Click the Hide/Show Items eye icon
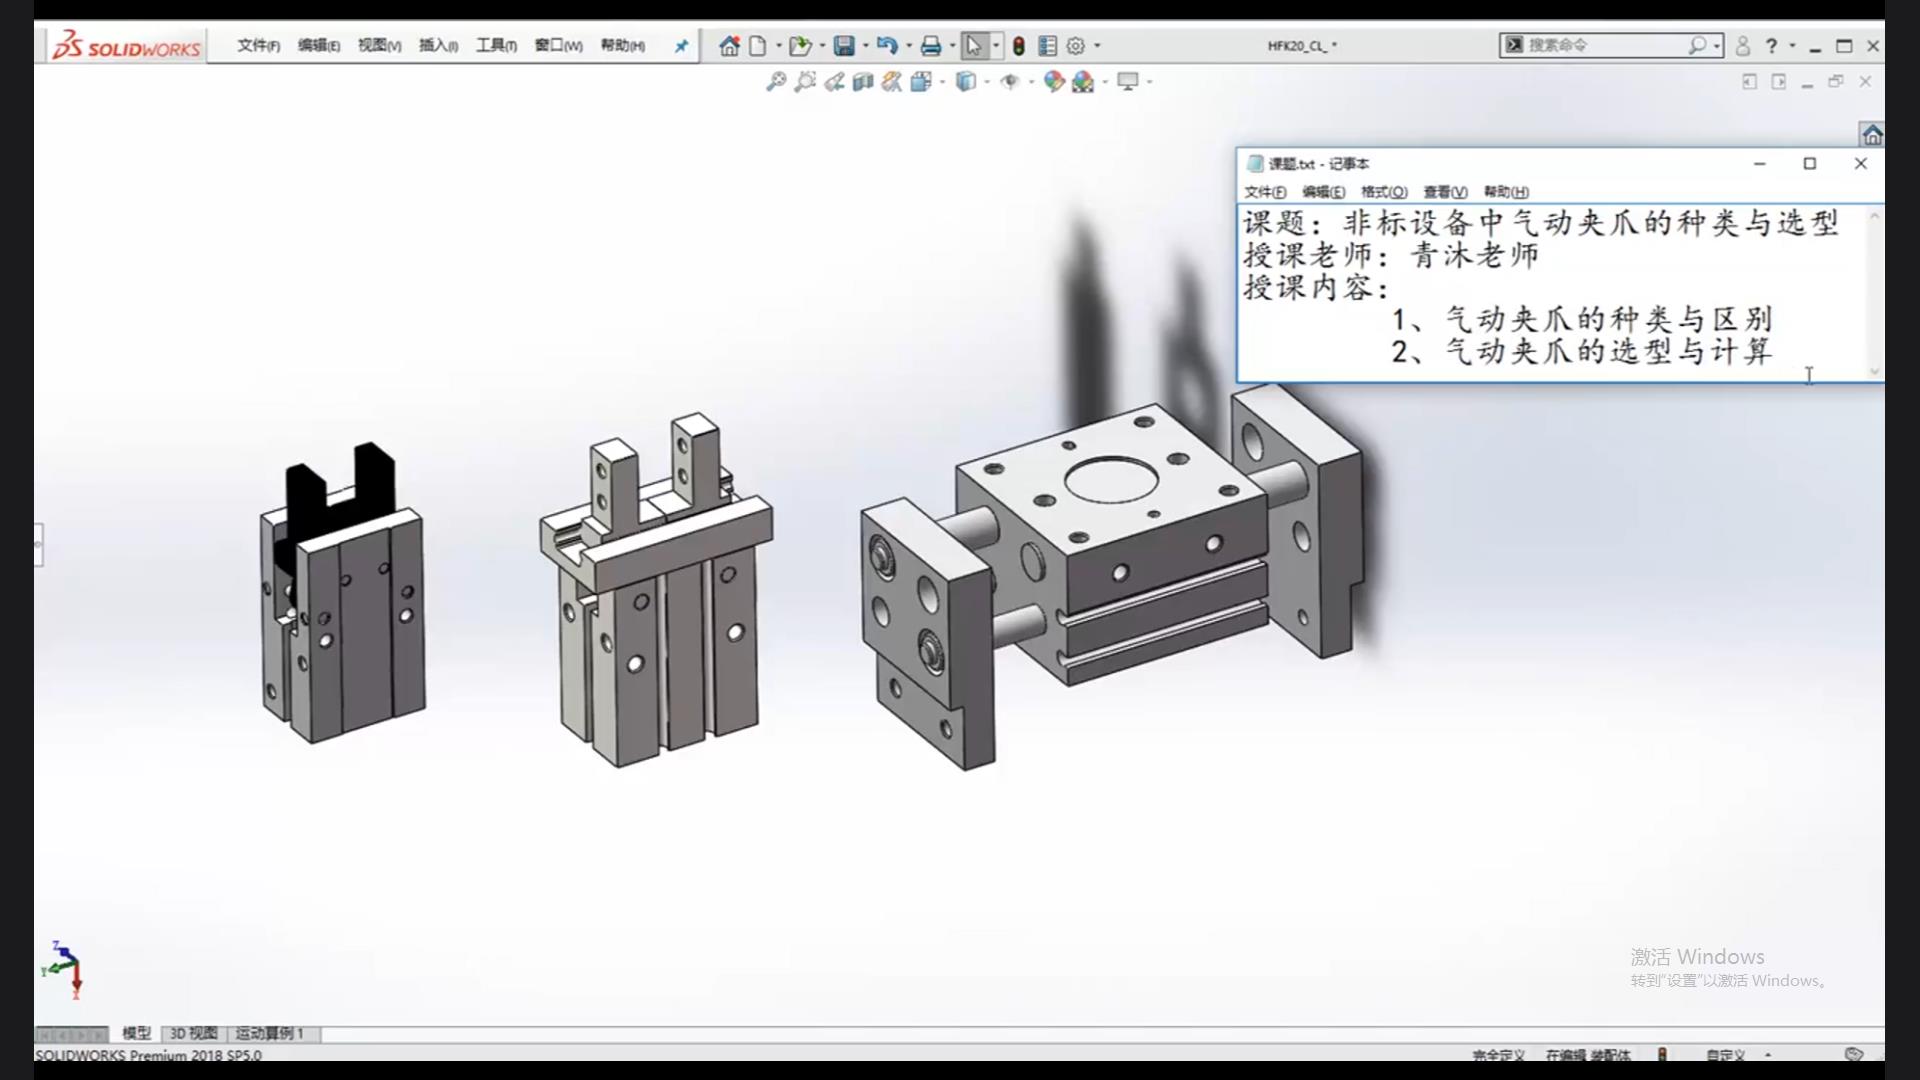Screen dimensions: 1920x1080 click(1010, 82)
